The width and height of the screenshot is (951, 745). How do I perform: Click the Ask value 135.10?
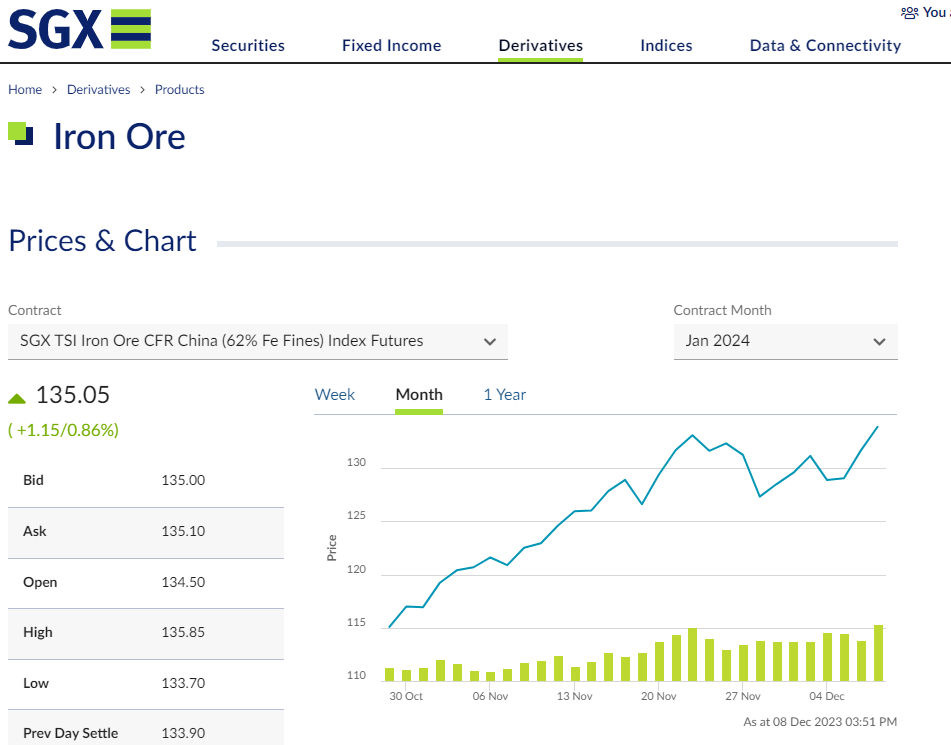click(x=183, y=531)
